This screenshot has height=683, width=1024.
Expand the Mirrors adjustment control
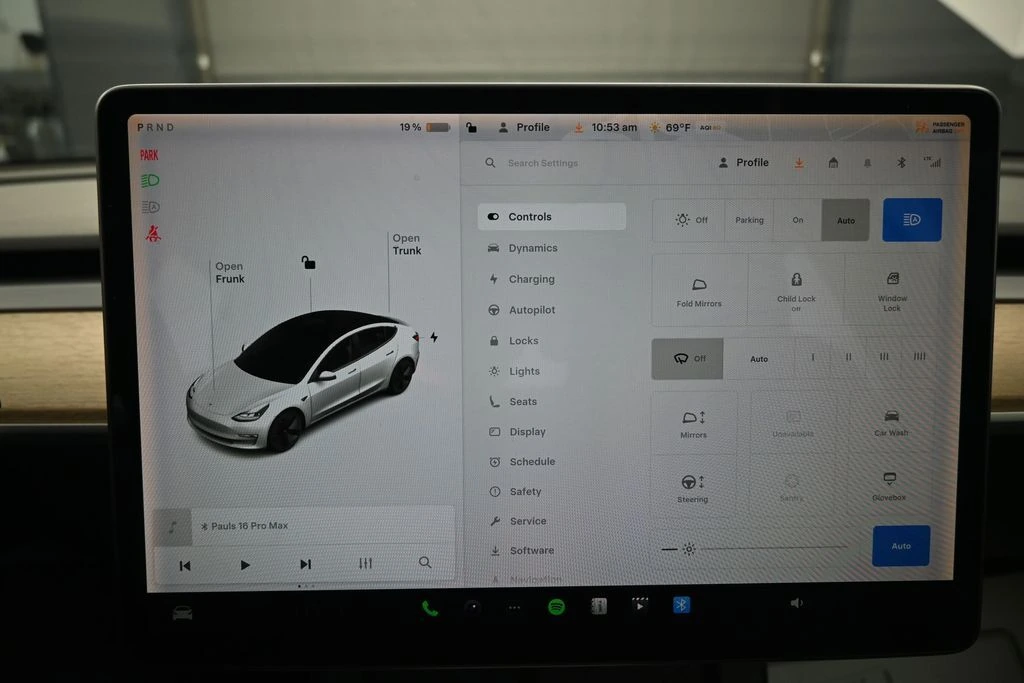(693, 423)
